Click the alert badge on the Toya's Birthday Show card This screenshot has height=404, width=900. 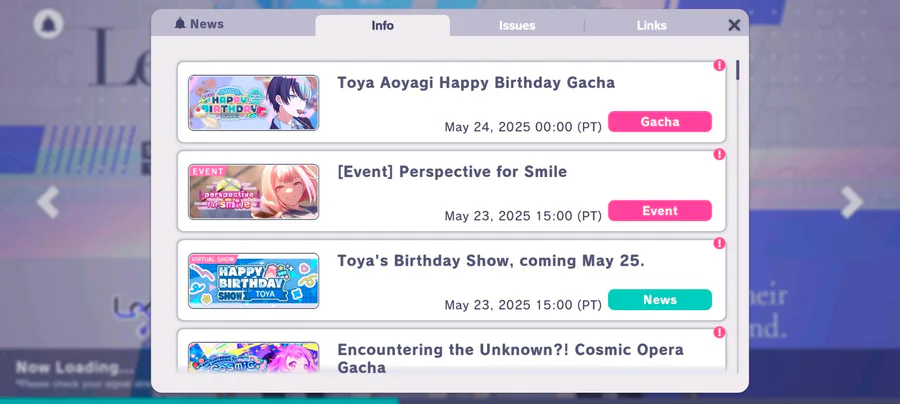pyautogui.click(x=719, y=243)
